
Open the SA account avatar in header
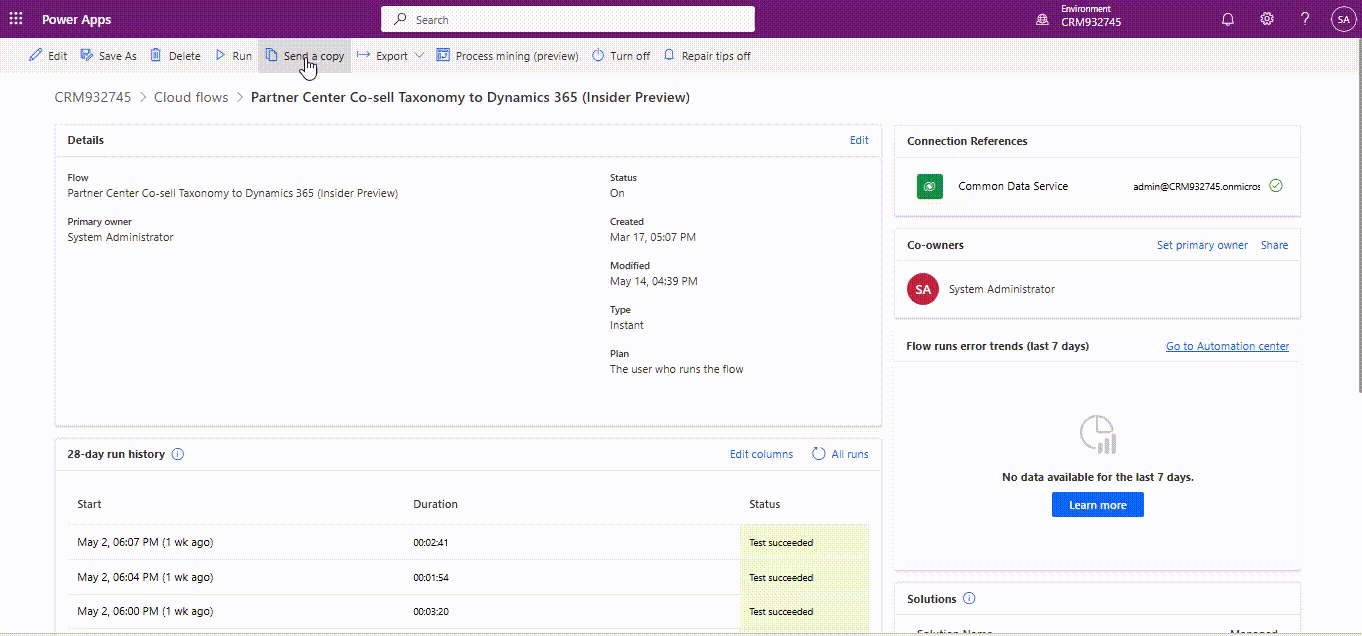click(1342, 19)
